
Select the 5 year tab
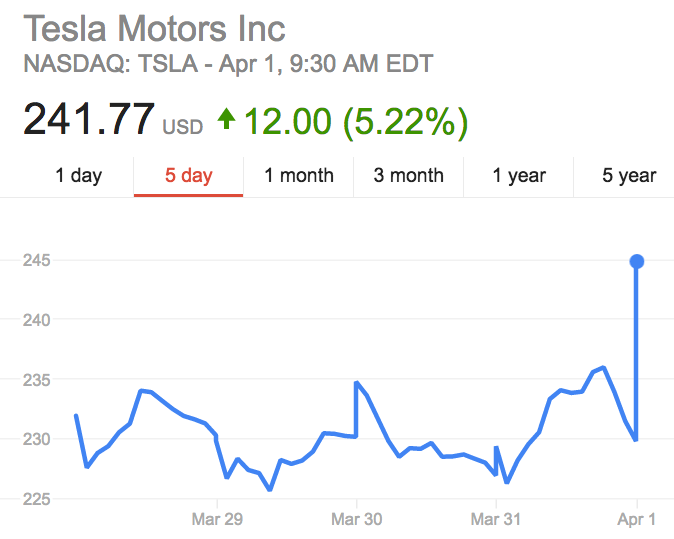click(628, 176)
